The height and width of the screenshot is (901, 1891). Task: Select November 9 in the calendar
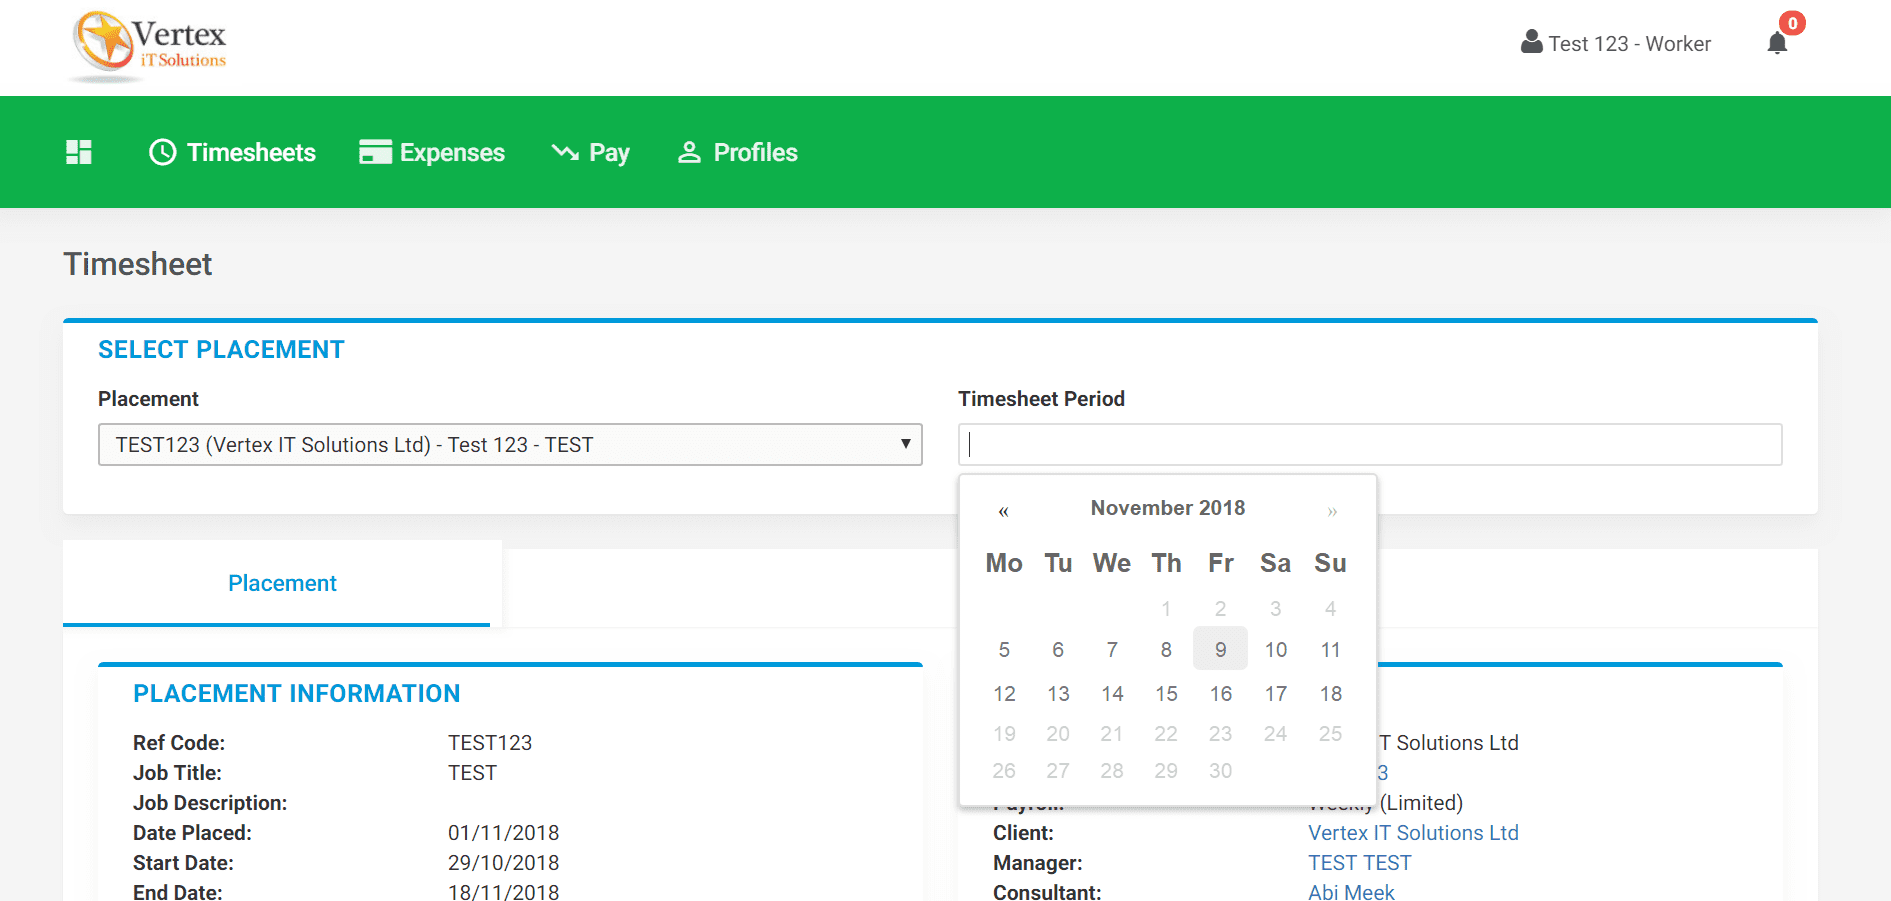(1220, 650)
